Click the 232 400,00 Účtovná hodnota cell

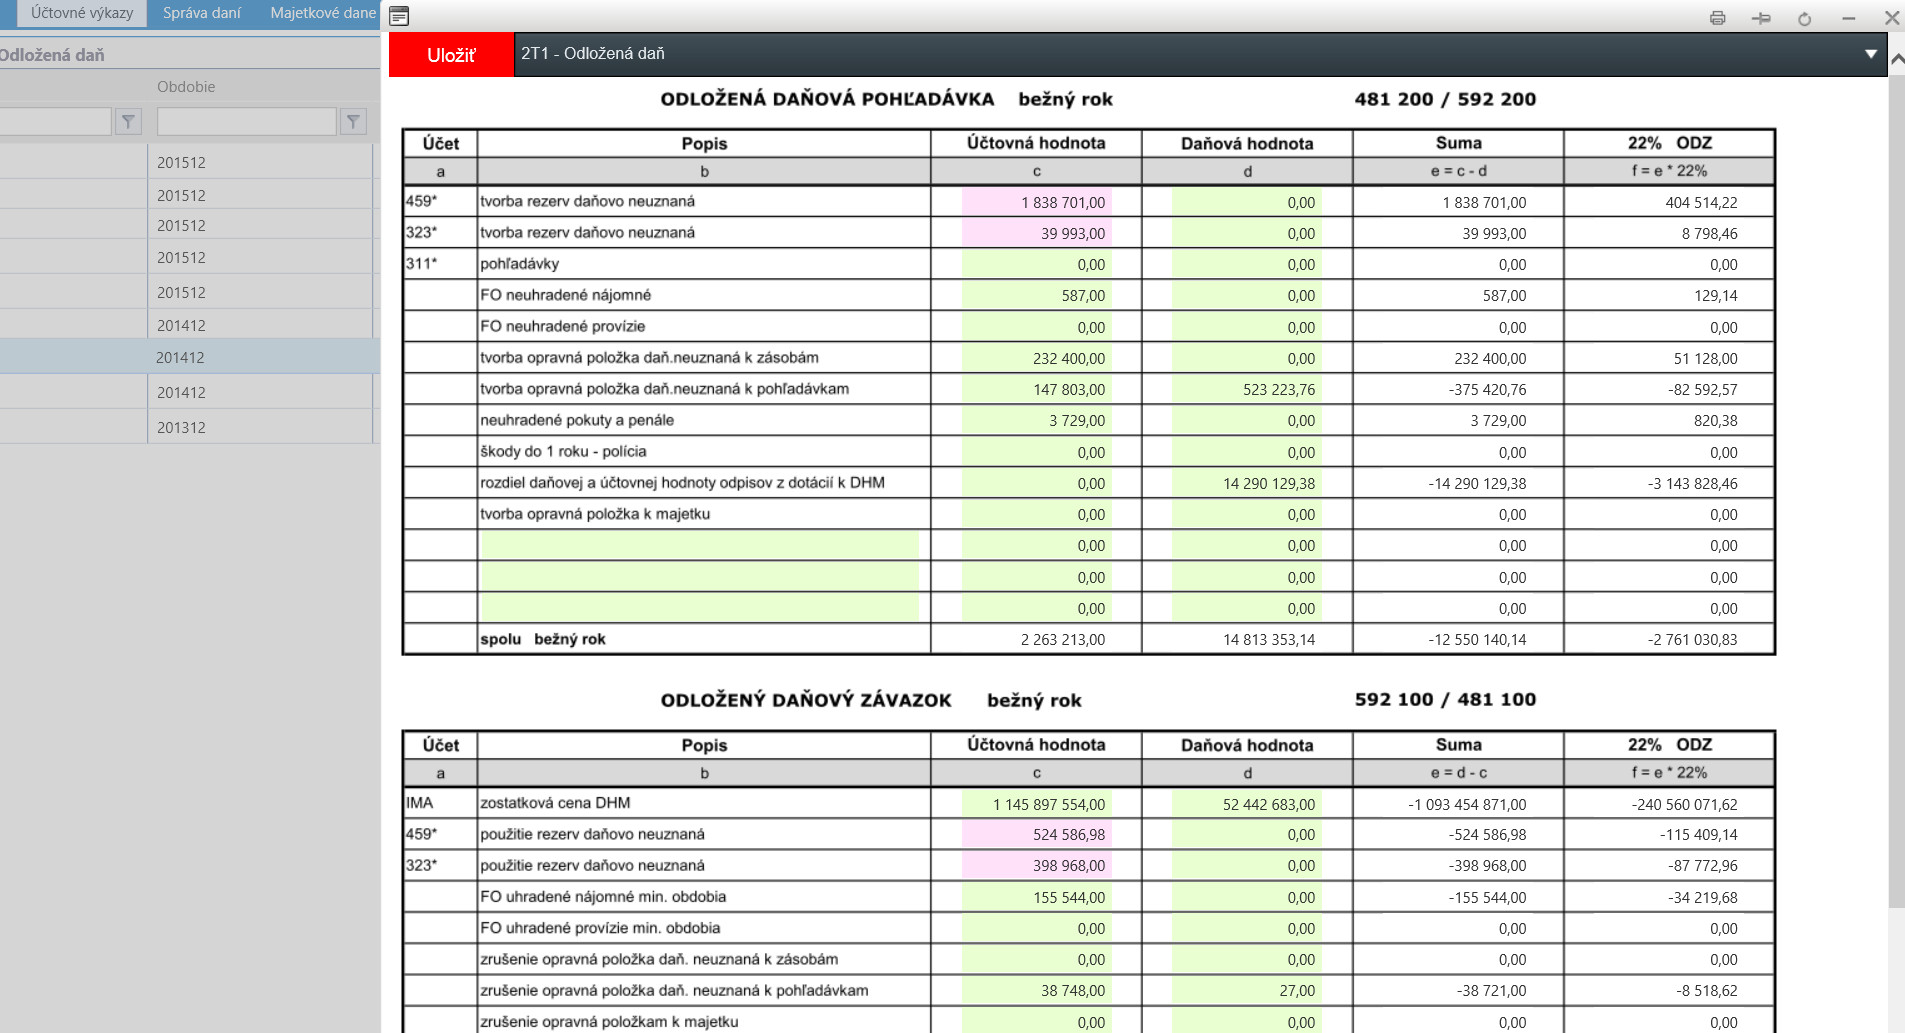pyautogui.click(x=1037, y=358)
